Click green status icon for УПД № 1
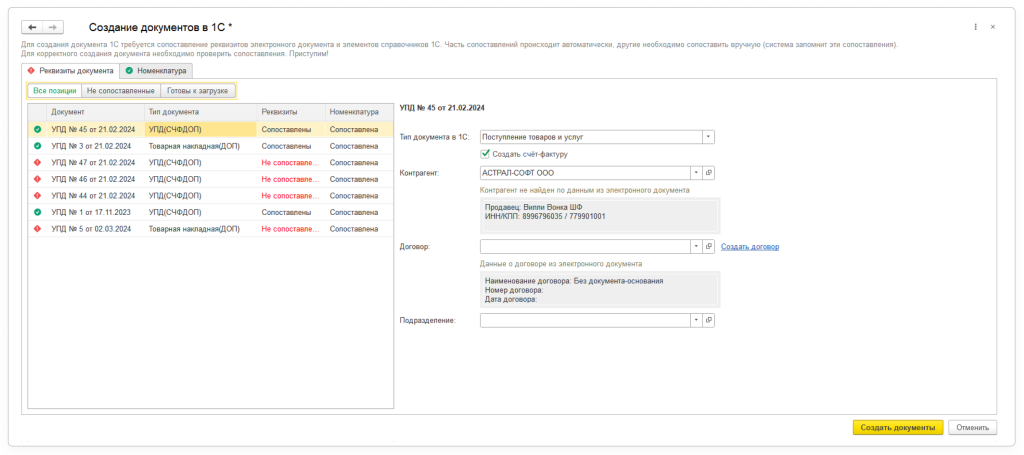Image resolution: width=1024 pixels, height=455 pixels. tap(37, 212)
